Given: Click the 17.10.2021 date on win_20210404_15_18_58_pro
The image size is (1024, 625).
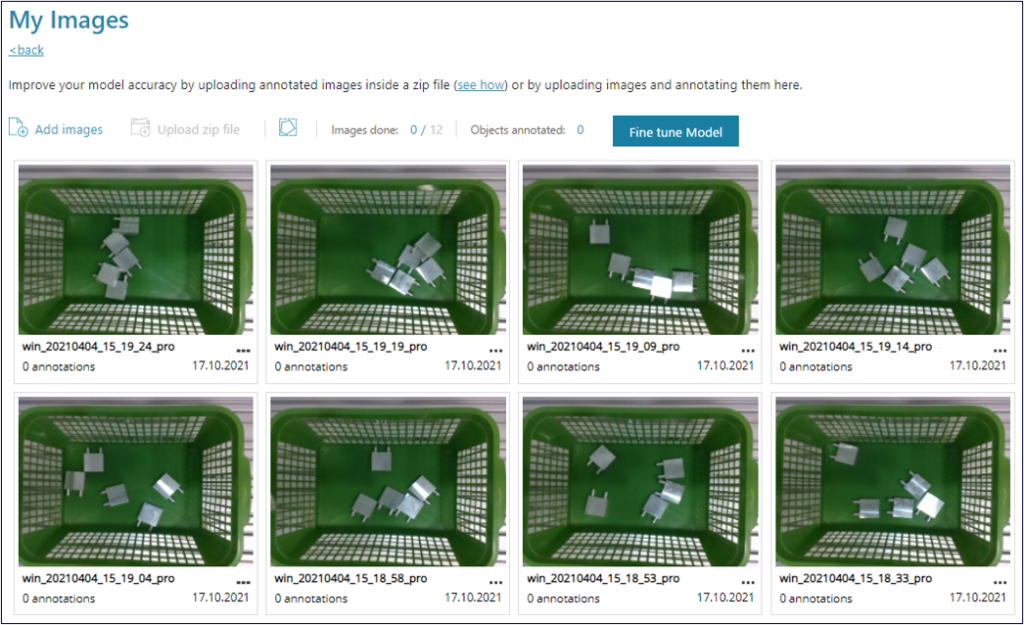Looking at the screenshot, I should [x=473, y=598].
